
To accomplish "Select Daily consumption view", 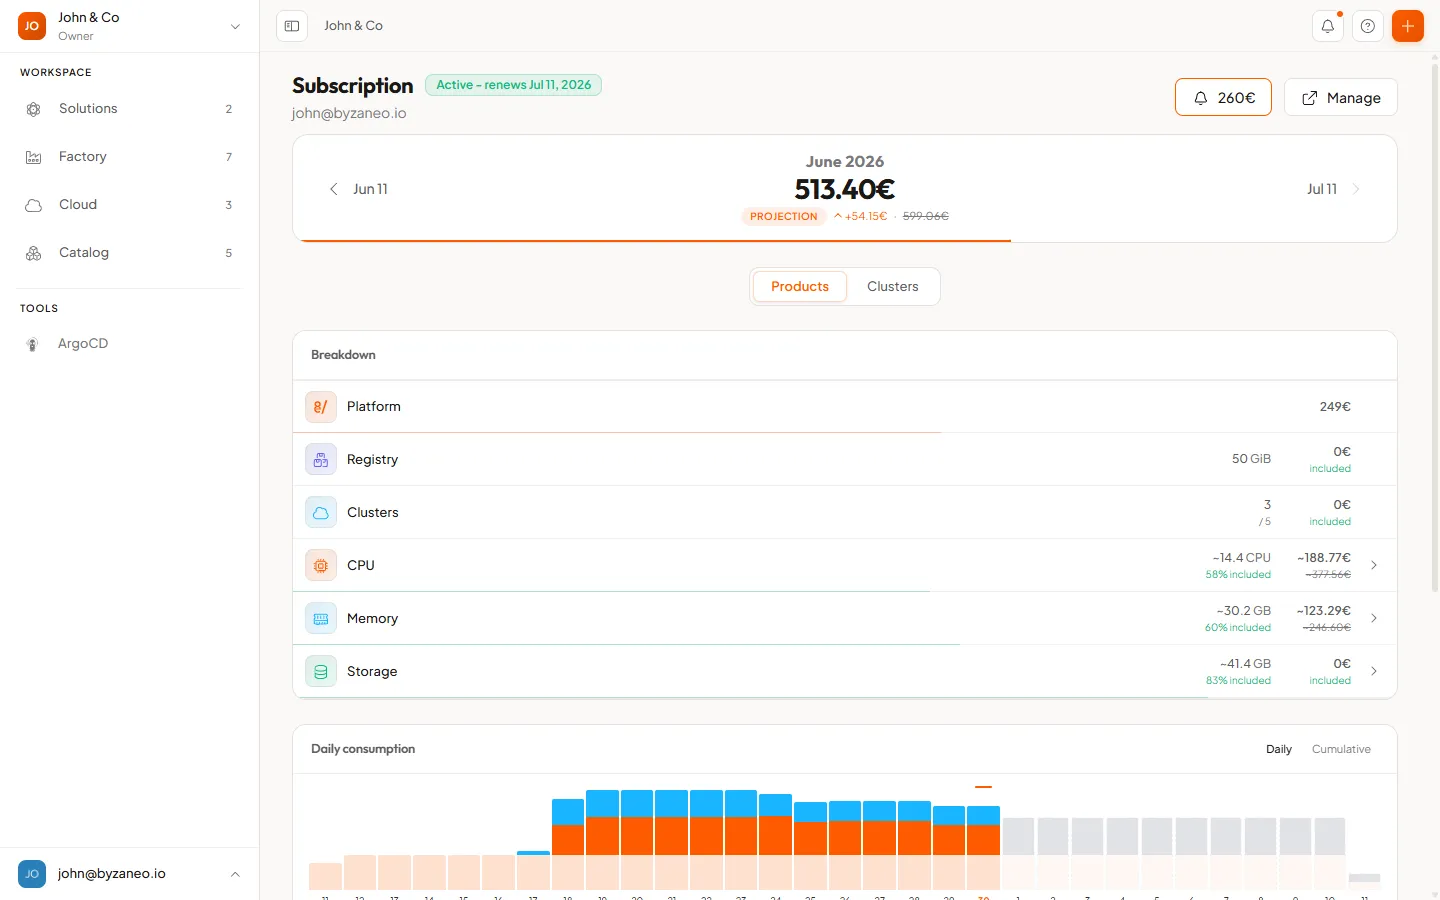I will 1279,750.
